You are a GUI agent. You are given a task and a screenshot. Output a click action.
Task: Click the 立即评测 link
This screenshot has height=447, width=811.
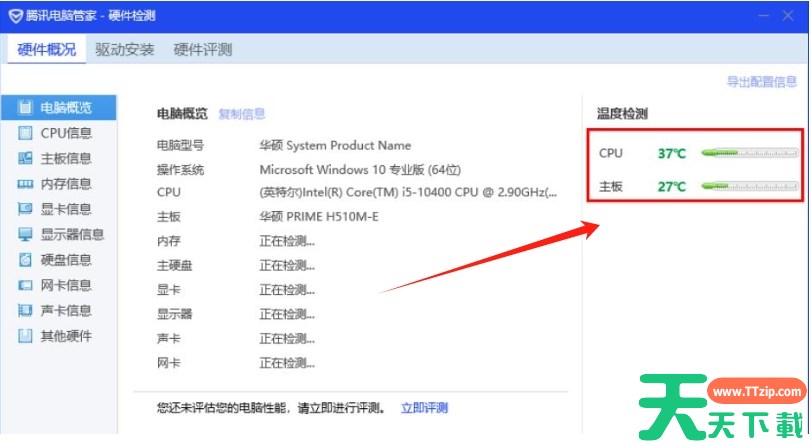pos(424,408)
